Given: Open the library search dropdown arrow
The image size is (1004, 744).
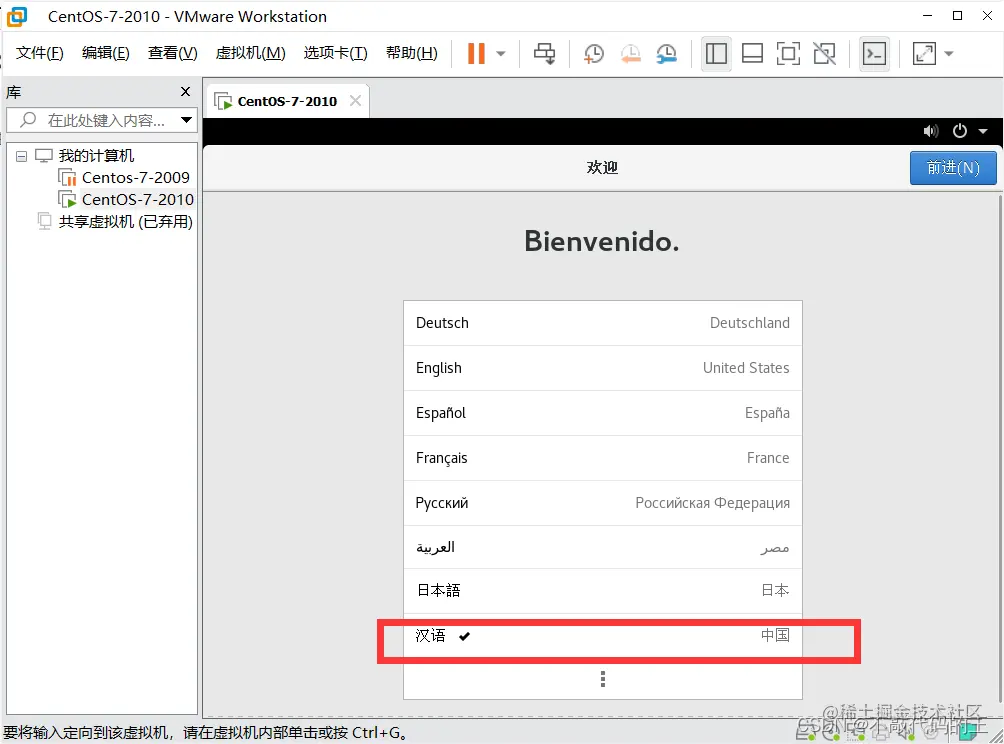Looking at the screenshot, I should 186,120.
